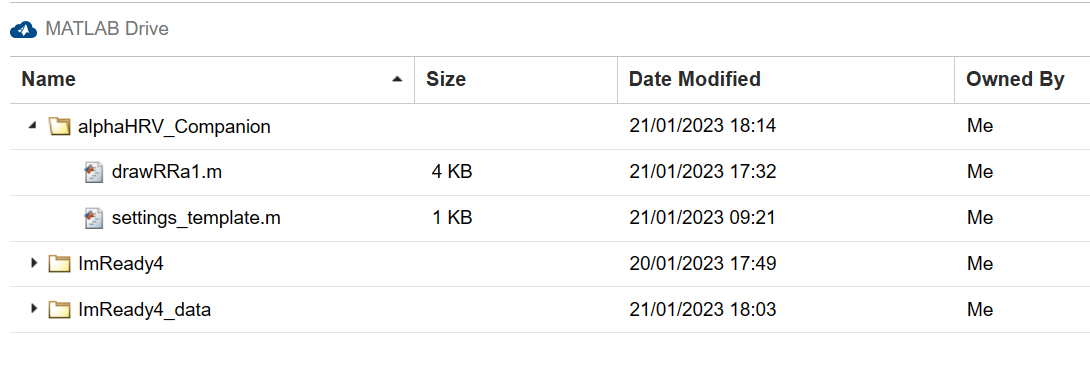The width and height of the screenshot is (1090, 375).
Task: Collapse the alphaHRV_Companion folder tree
Action: coord(33,127)
